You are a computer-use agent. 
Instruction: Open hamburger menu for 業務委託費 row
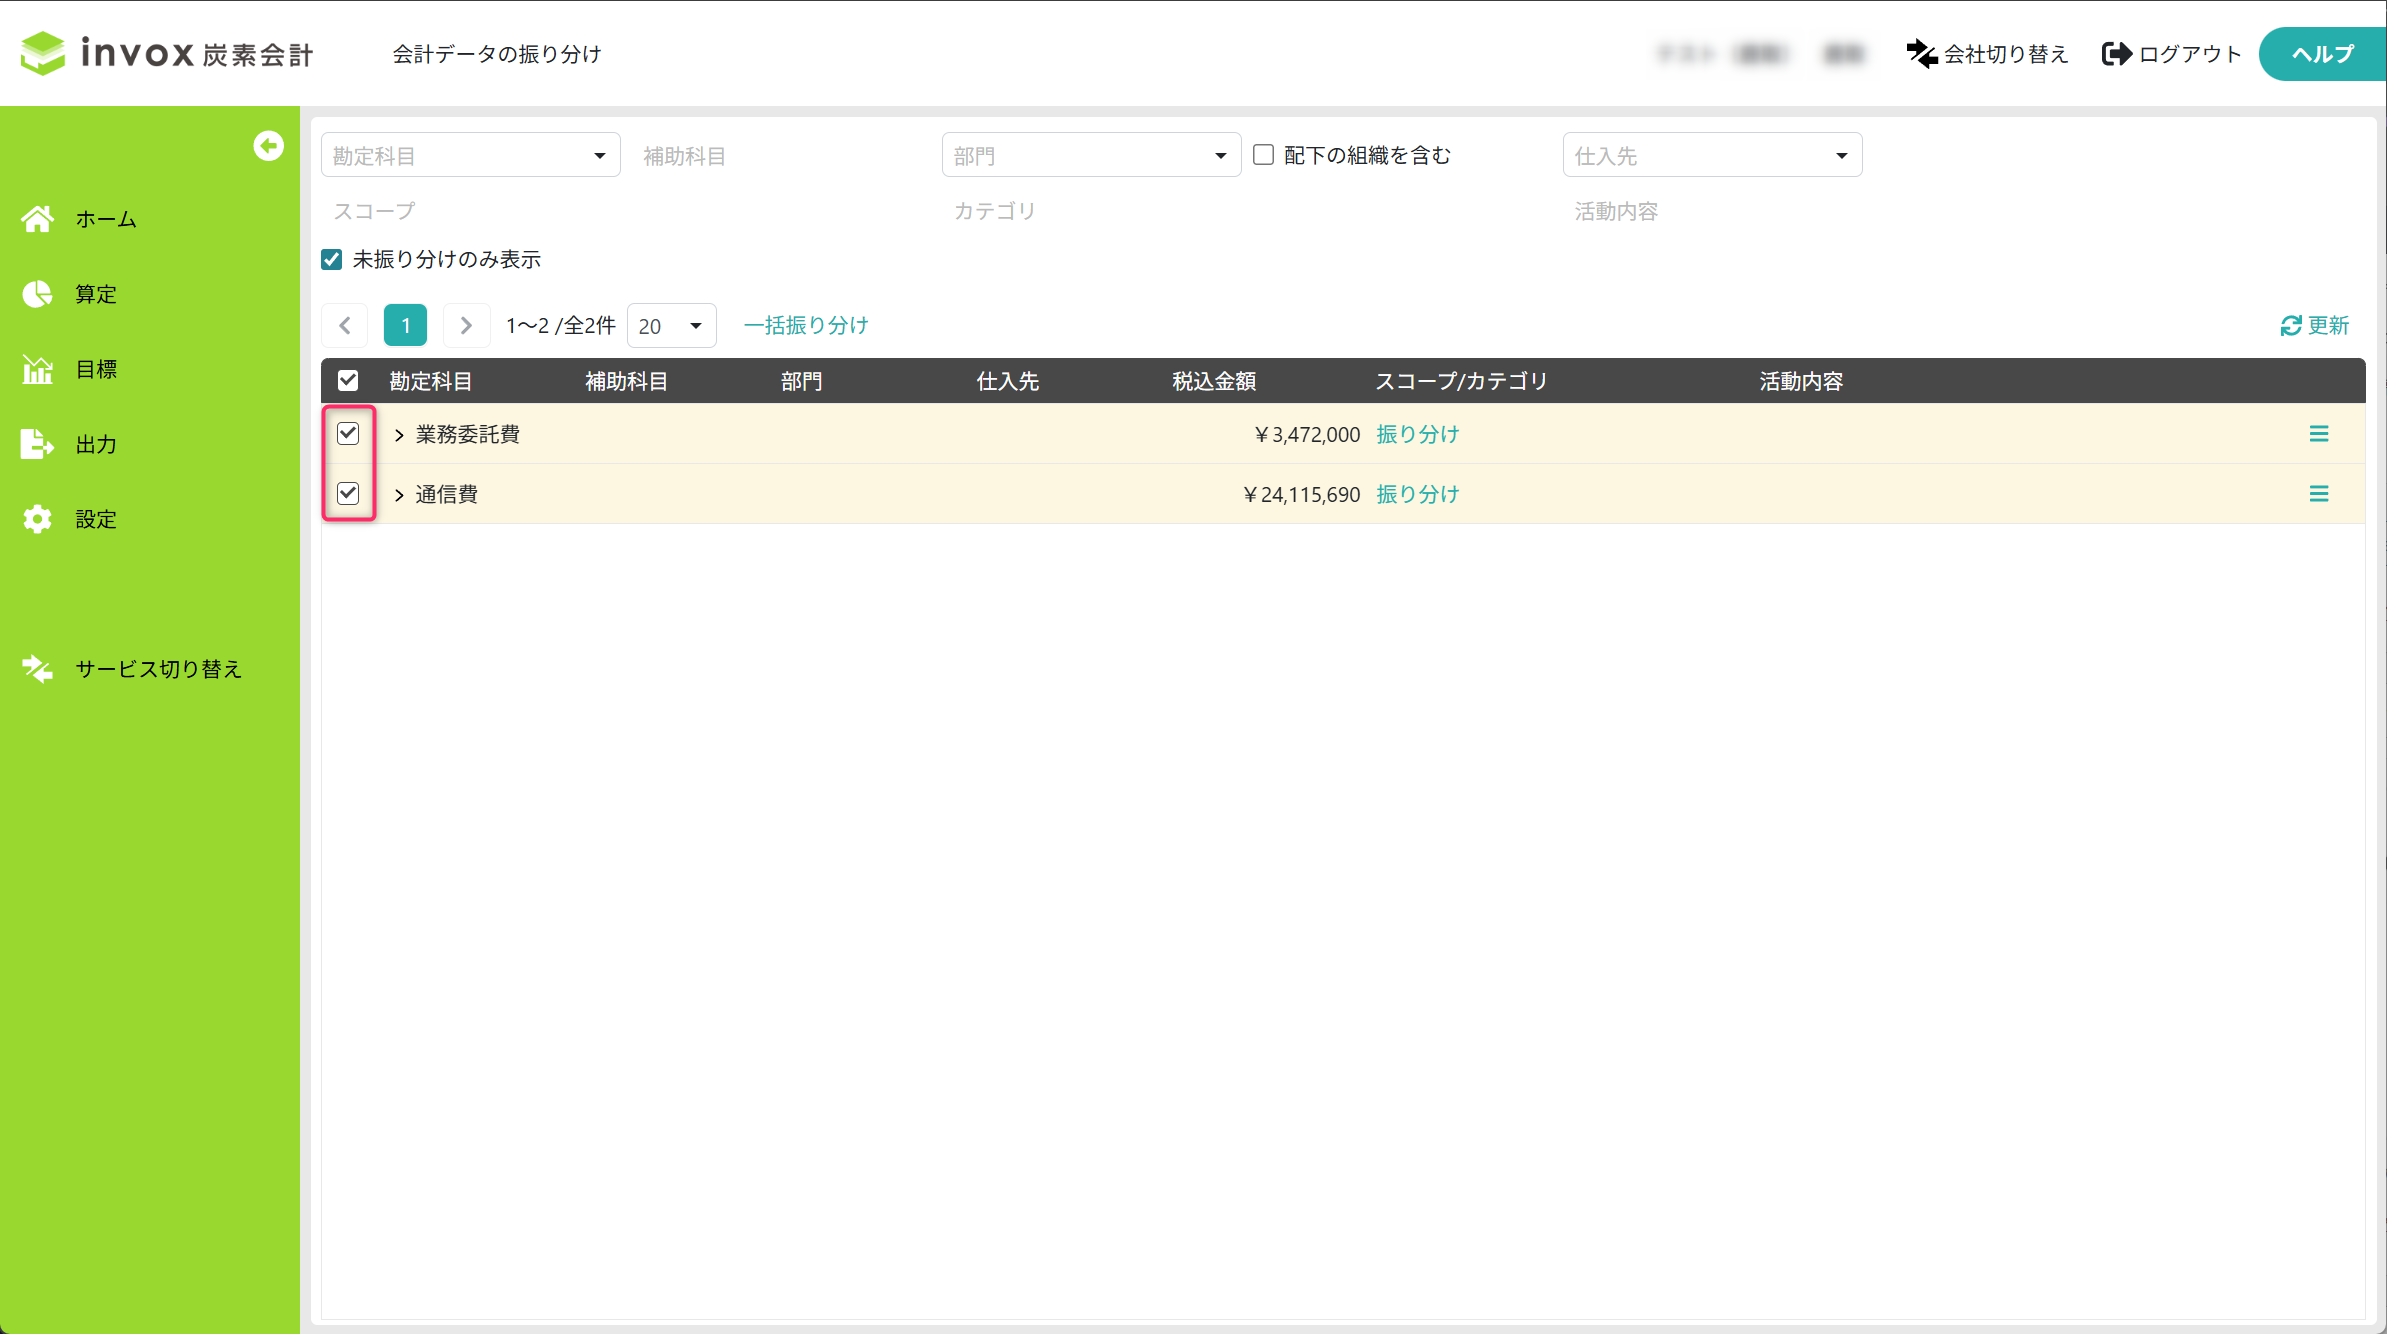point(2318,434)
